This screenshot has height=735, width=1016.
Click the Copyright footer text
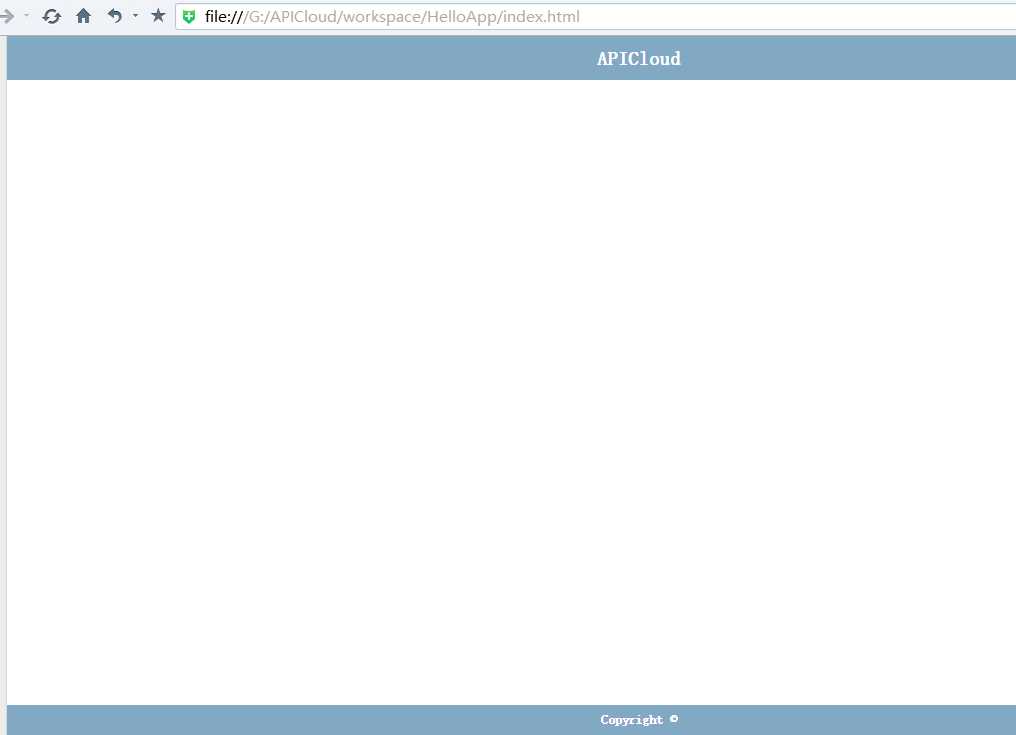tap(639, 719)
